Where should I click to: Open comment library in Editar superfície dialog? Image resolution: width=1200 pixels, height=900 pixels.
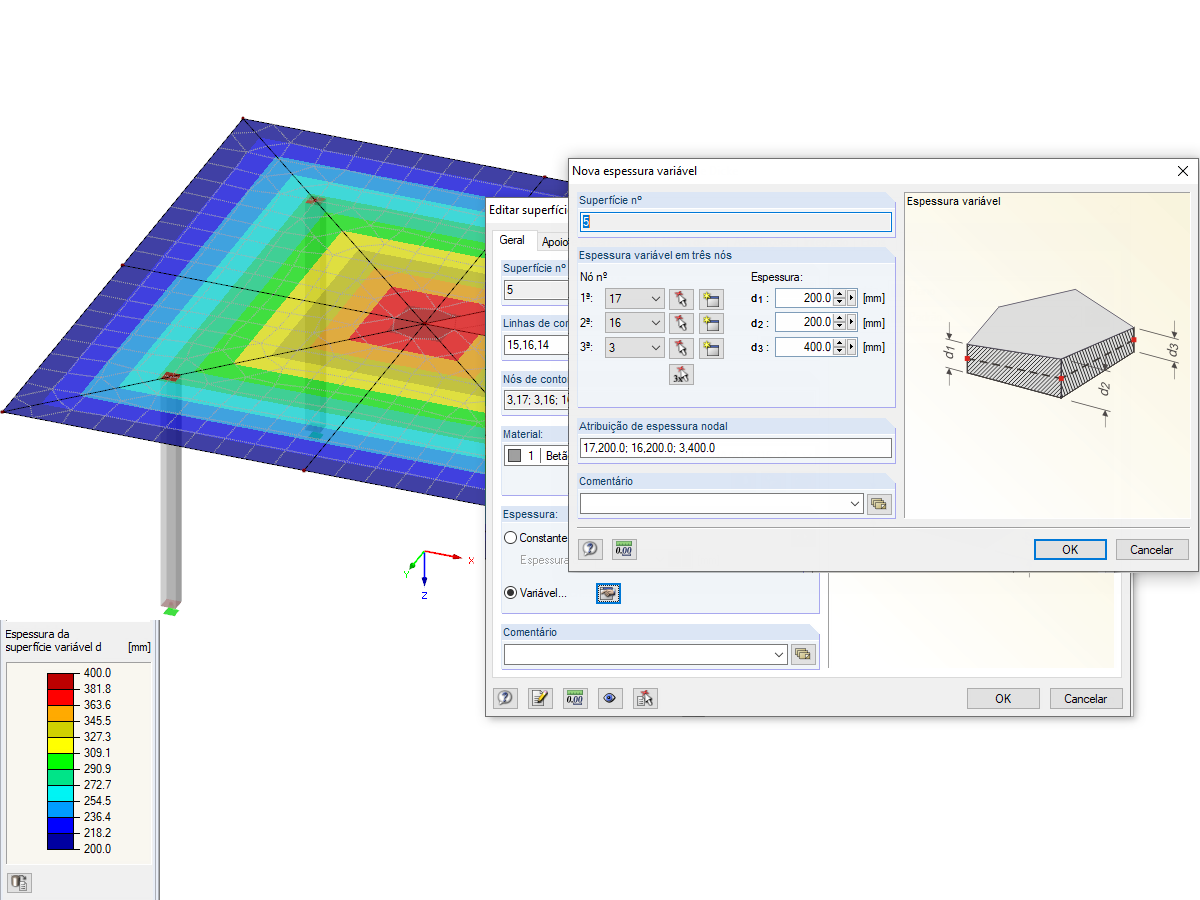802,655
